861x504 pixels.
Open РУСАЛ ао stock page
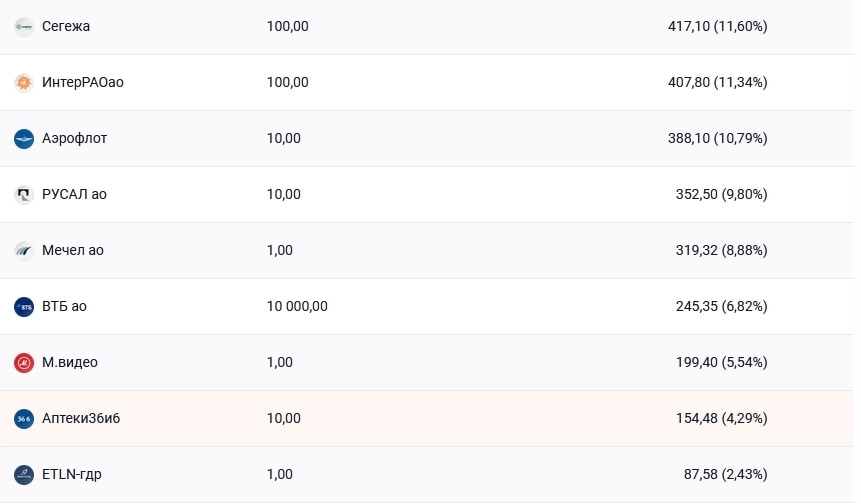click(x=74, y=194)
